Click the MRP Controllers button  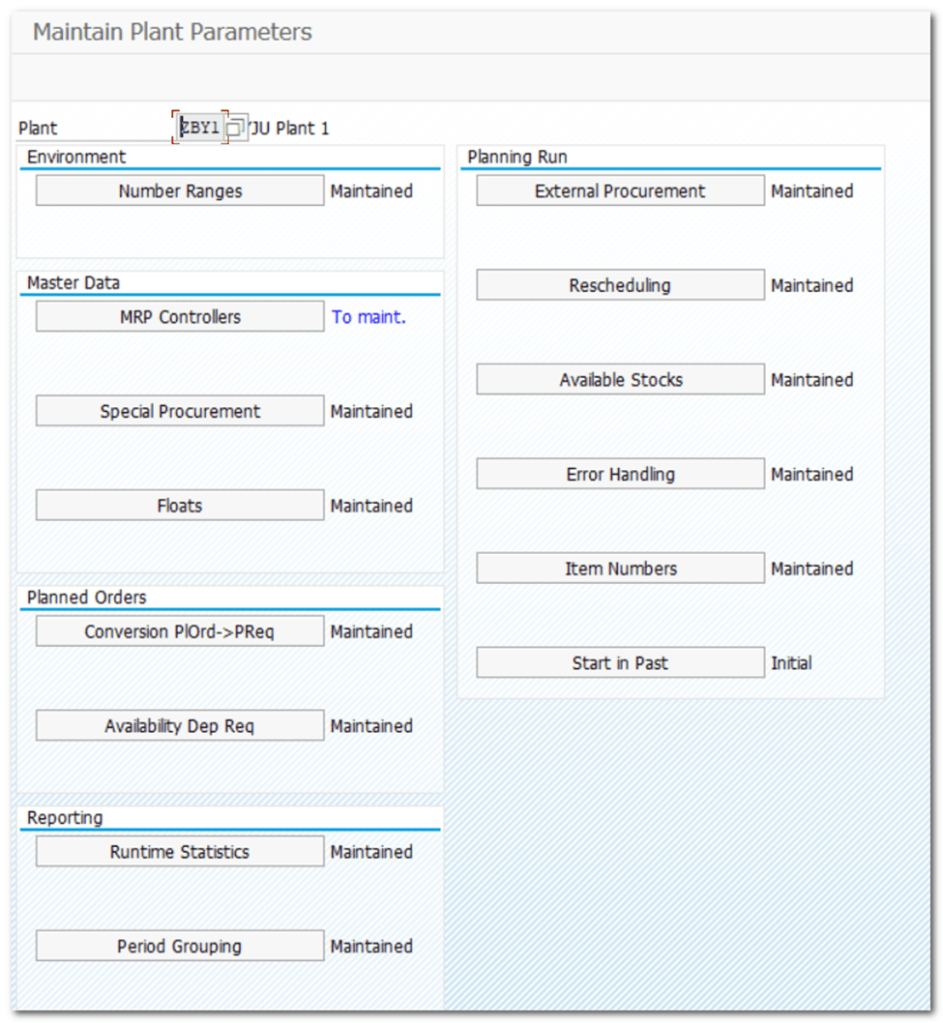point(180,317)
